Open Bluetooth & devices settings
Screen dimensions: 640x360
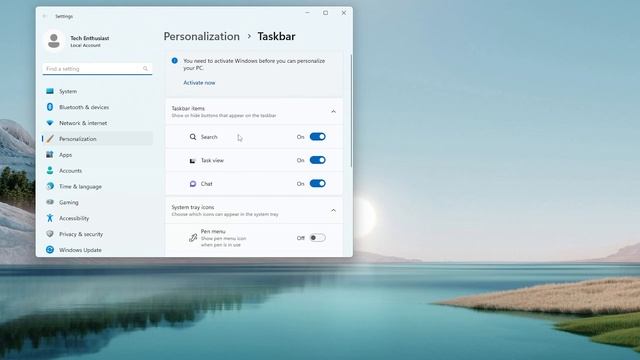[x=98, y=107]
